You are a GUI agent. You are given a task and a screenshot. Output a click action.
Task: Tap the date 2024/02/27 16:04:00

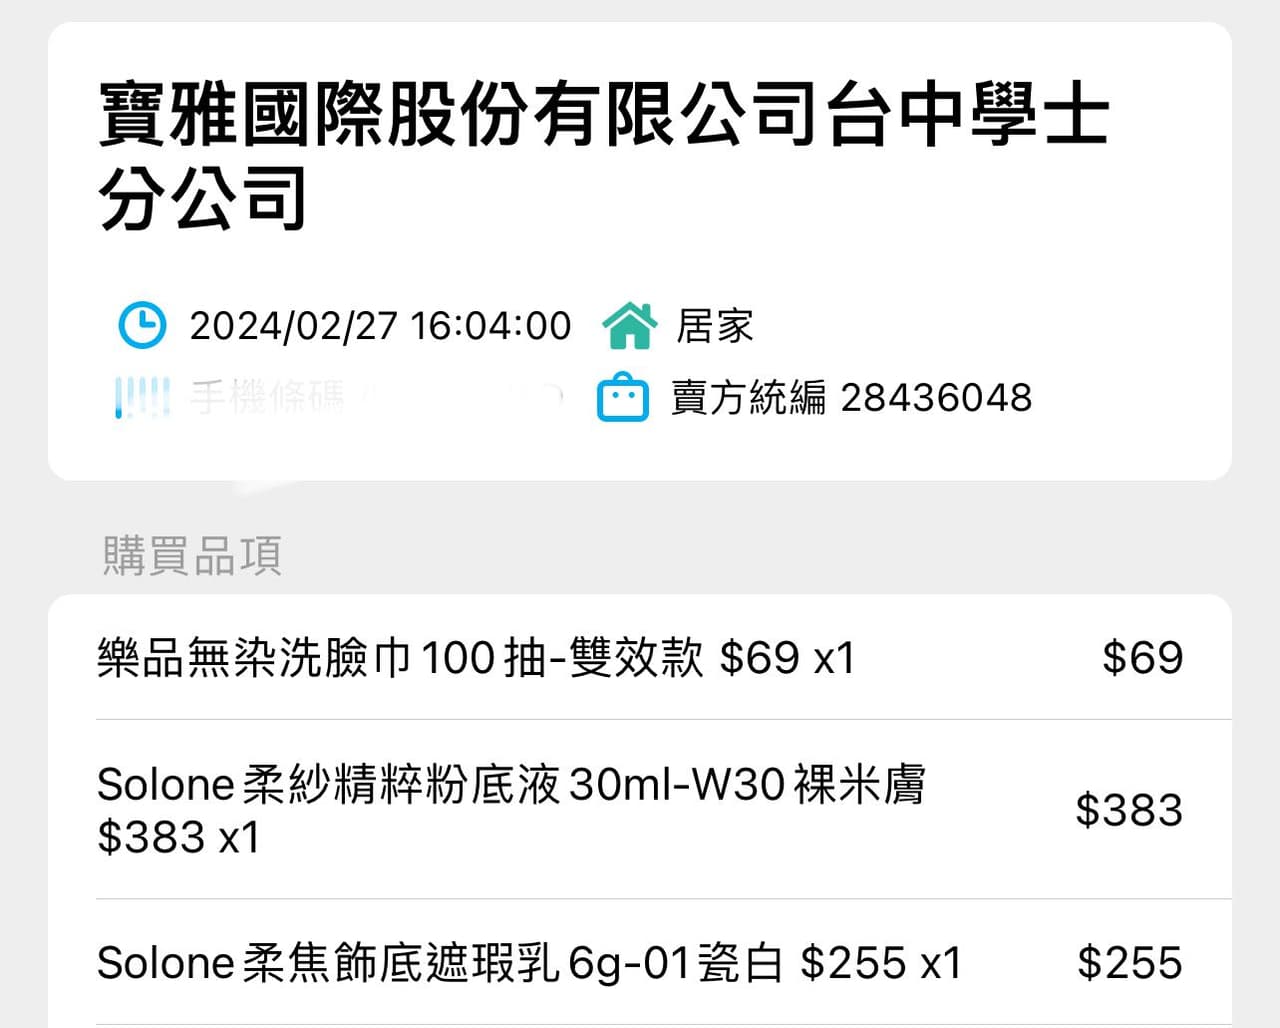click(380, 325)
